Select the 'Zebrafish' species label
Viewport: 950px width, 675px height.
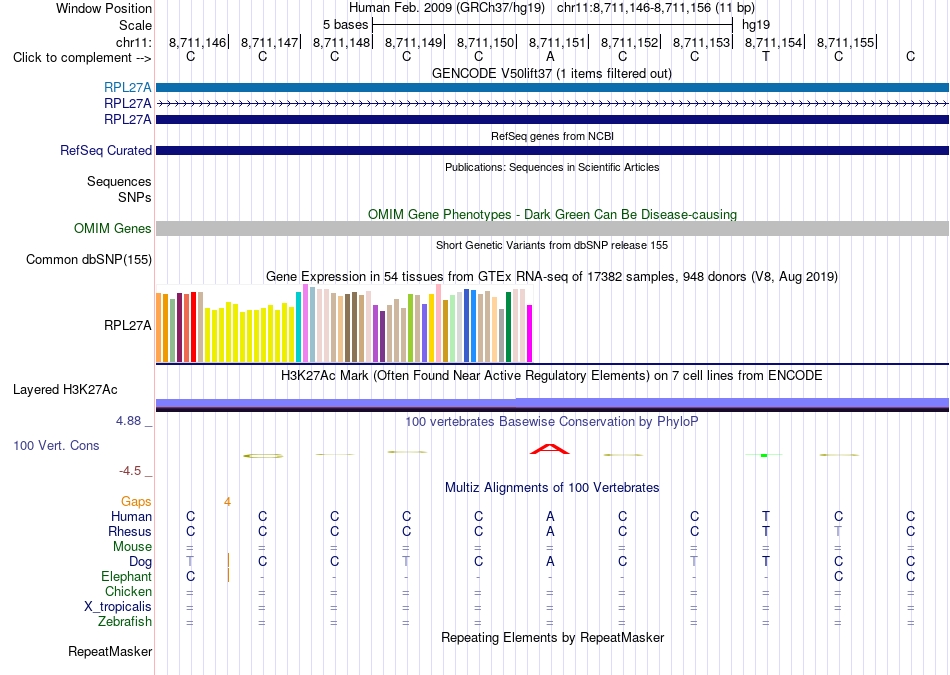coord(125,622)
